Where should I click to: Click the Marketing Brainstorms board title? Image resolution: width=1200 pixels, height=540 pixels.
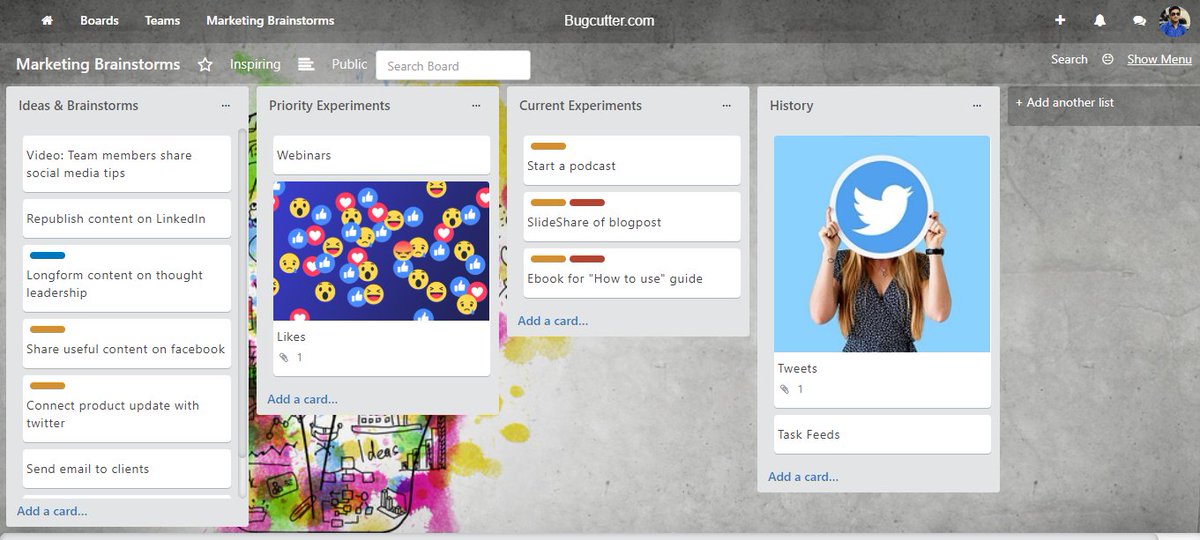[x=98, y=64]
